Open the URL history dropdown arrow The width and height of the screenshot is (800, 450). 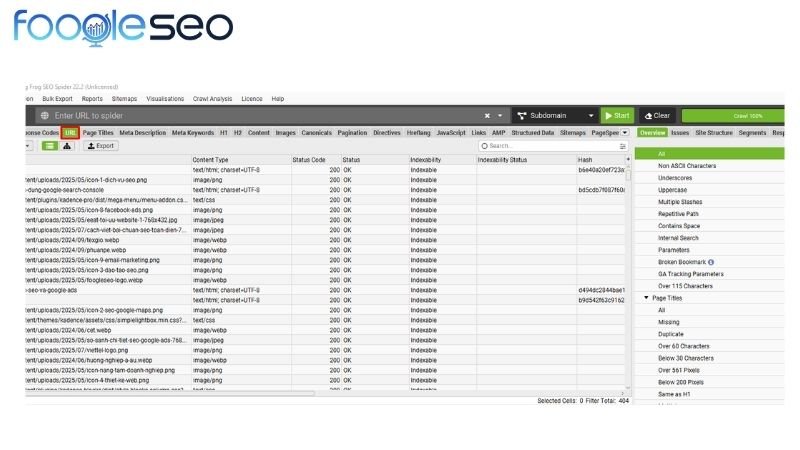click(x=500, y=116)
